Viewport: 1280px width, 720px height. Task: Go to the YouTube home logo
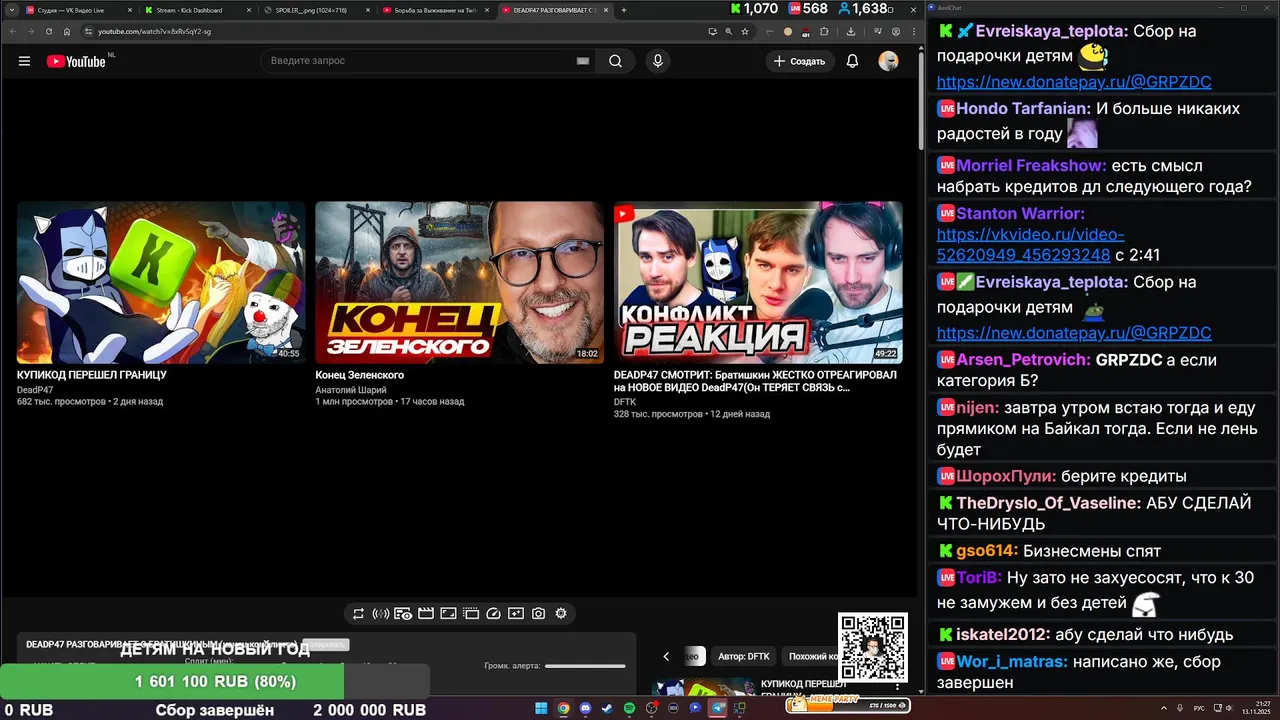tap(76, 61)
